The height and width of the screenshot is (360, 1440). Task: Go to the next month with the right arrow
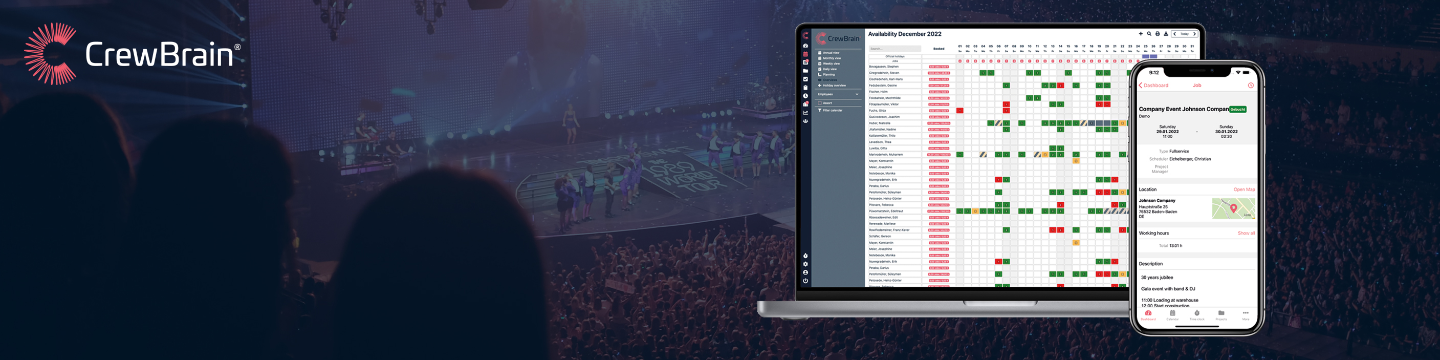pyautogui.click(x=1194, y=34)
